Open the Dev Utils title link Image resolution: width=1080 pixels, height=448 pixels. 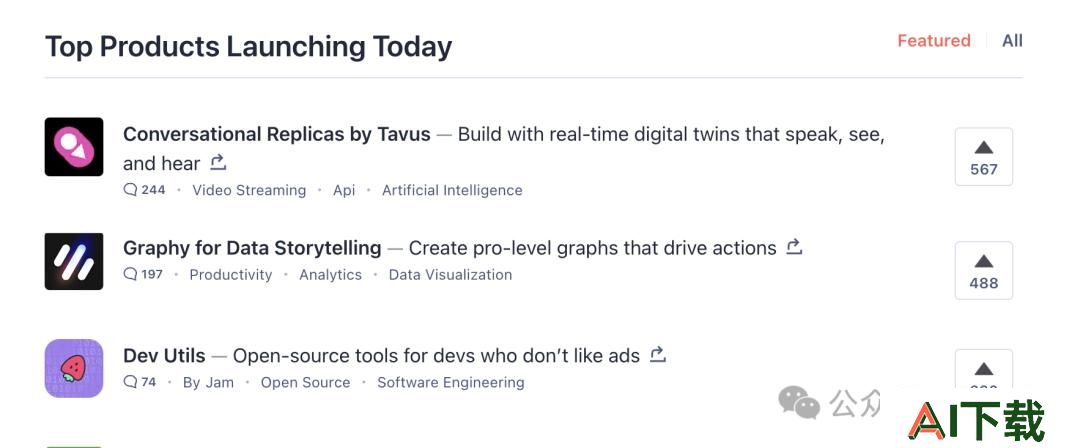(164, 356)
